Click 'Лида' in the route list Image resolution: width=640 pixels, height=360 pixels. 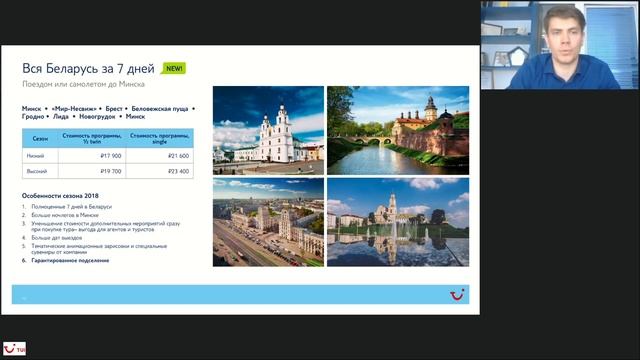[61, 116]
